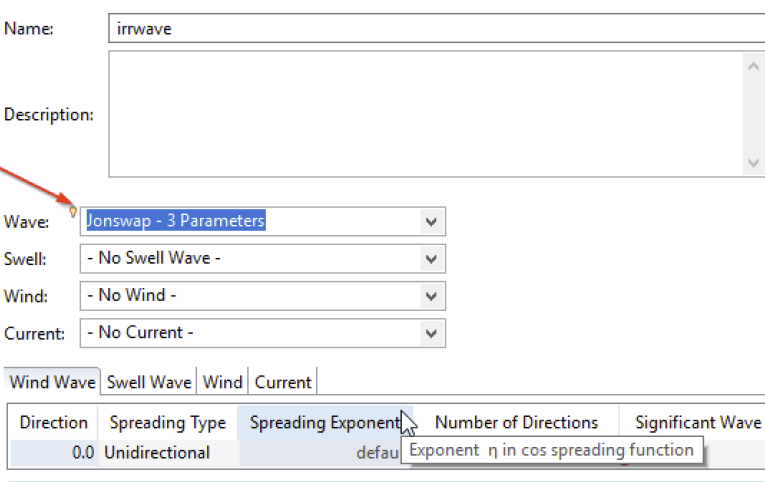Click the Spreading Type column header
The height and width of the screenshot is (482, 765).
tap(167, 422)
